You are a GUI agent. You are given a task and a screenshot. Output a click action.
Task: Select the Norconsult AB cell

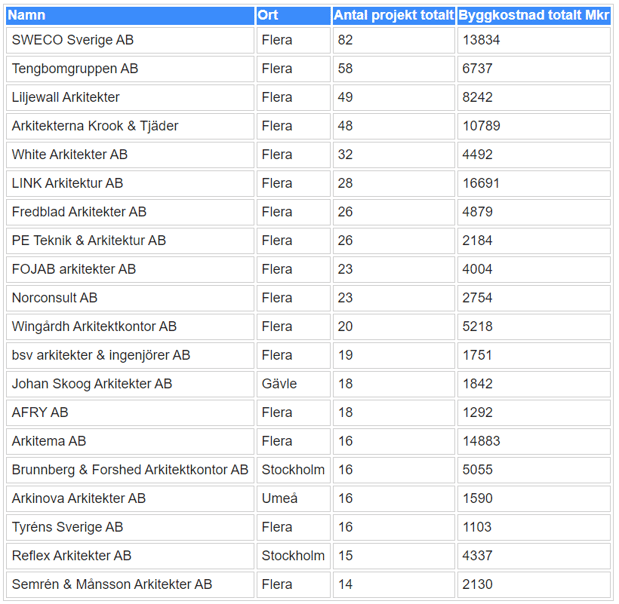[130, 298]
